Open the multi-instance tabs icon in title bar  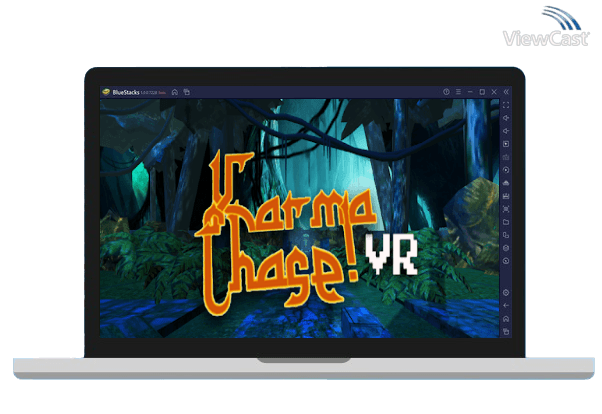click(x=187, y=92)
